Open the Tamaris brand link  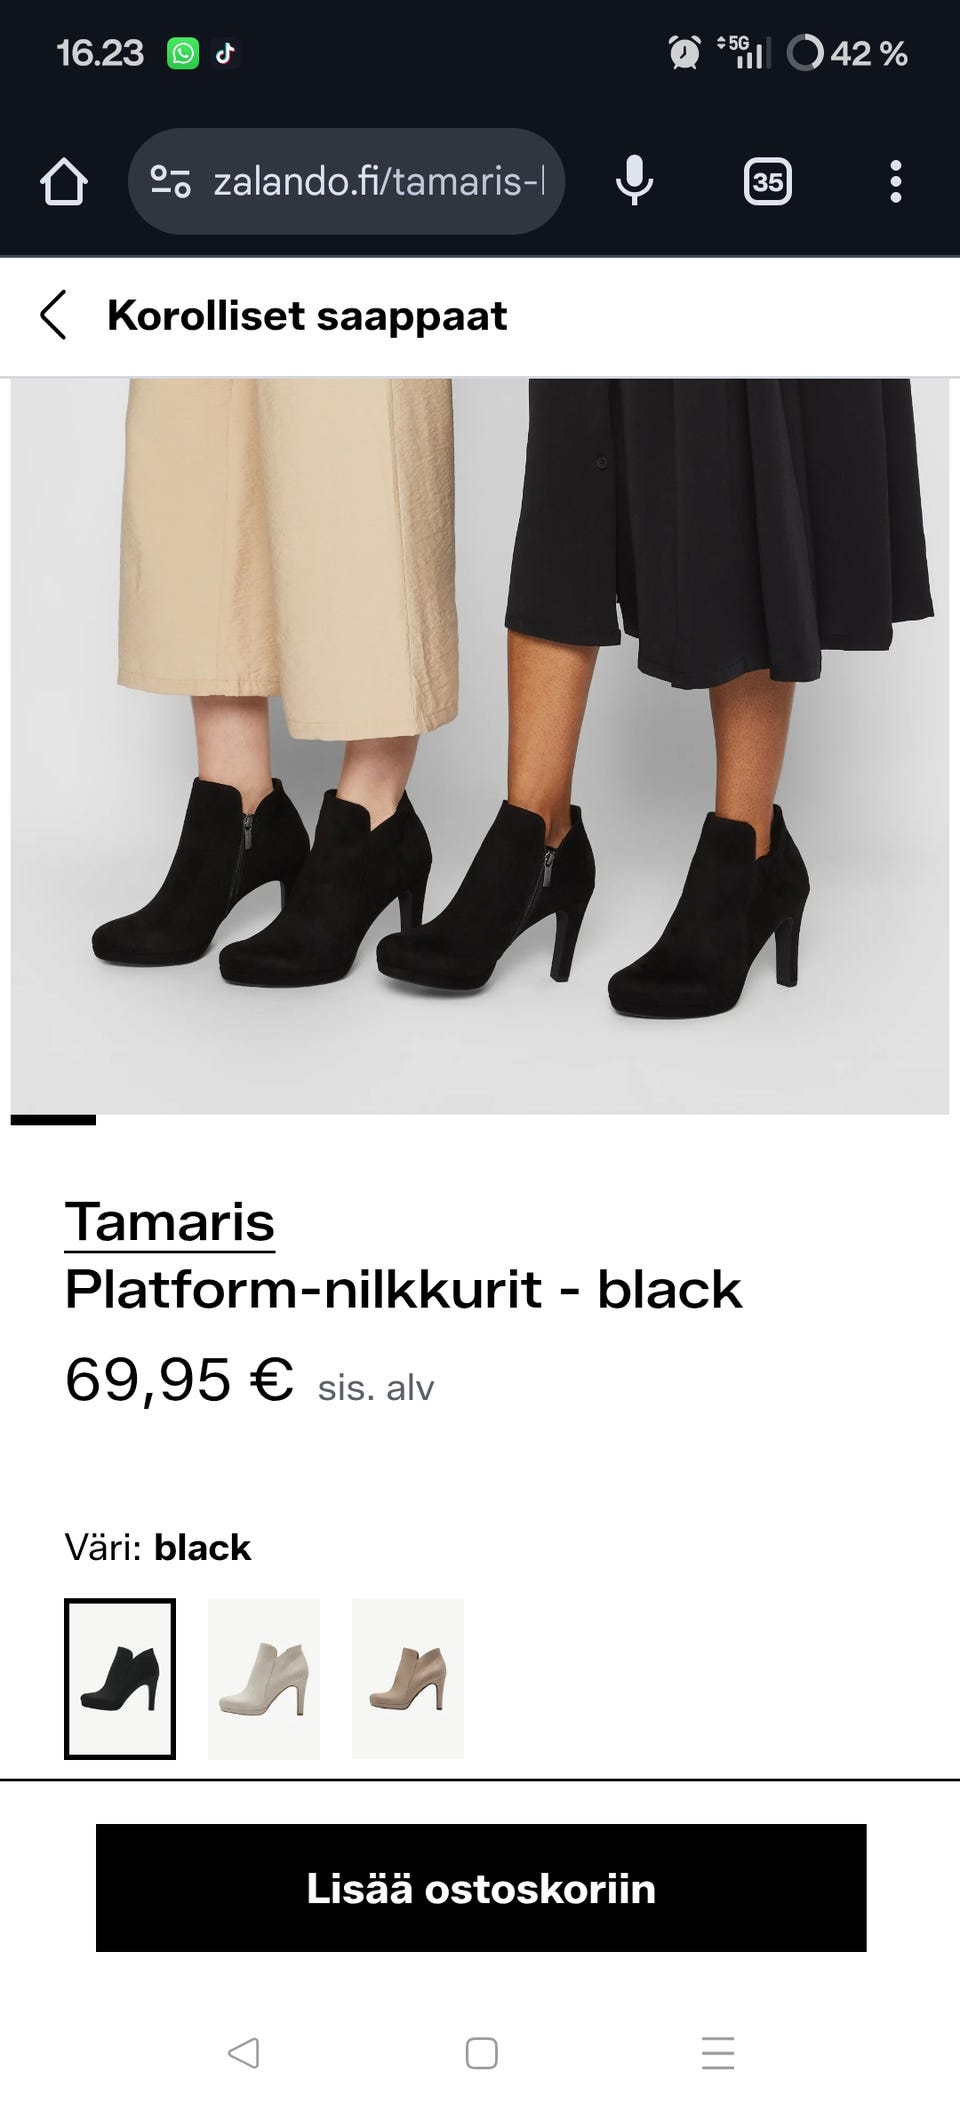tap(169, 1222)
